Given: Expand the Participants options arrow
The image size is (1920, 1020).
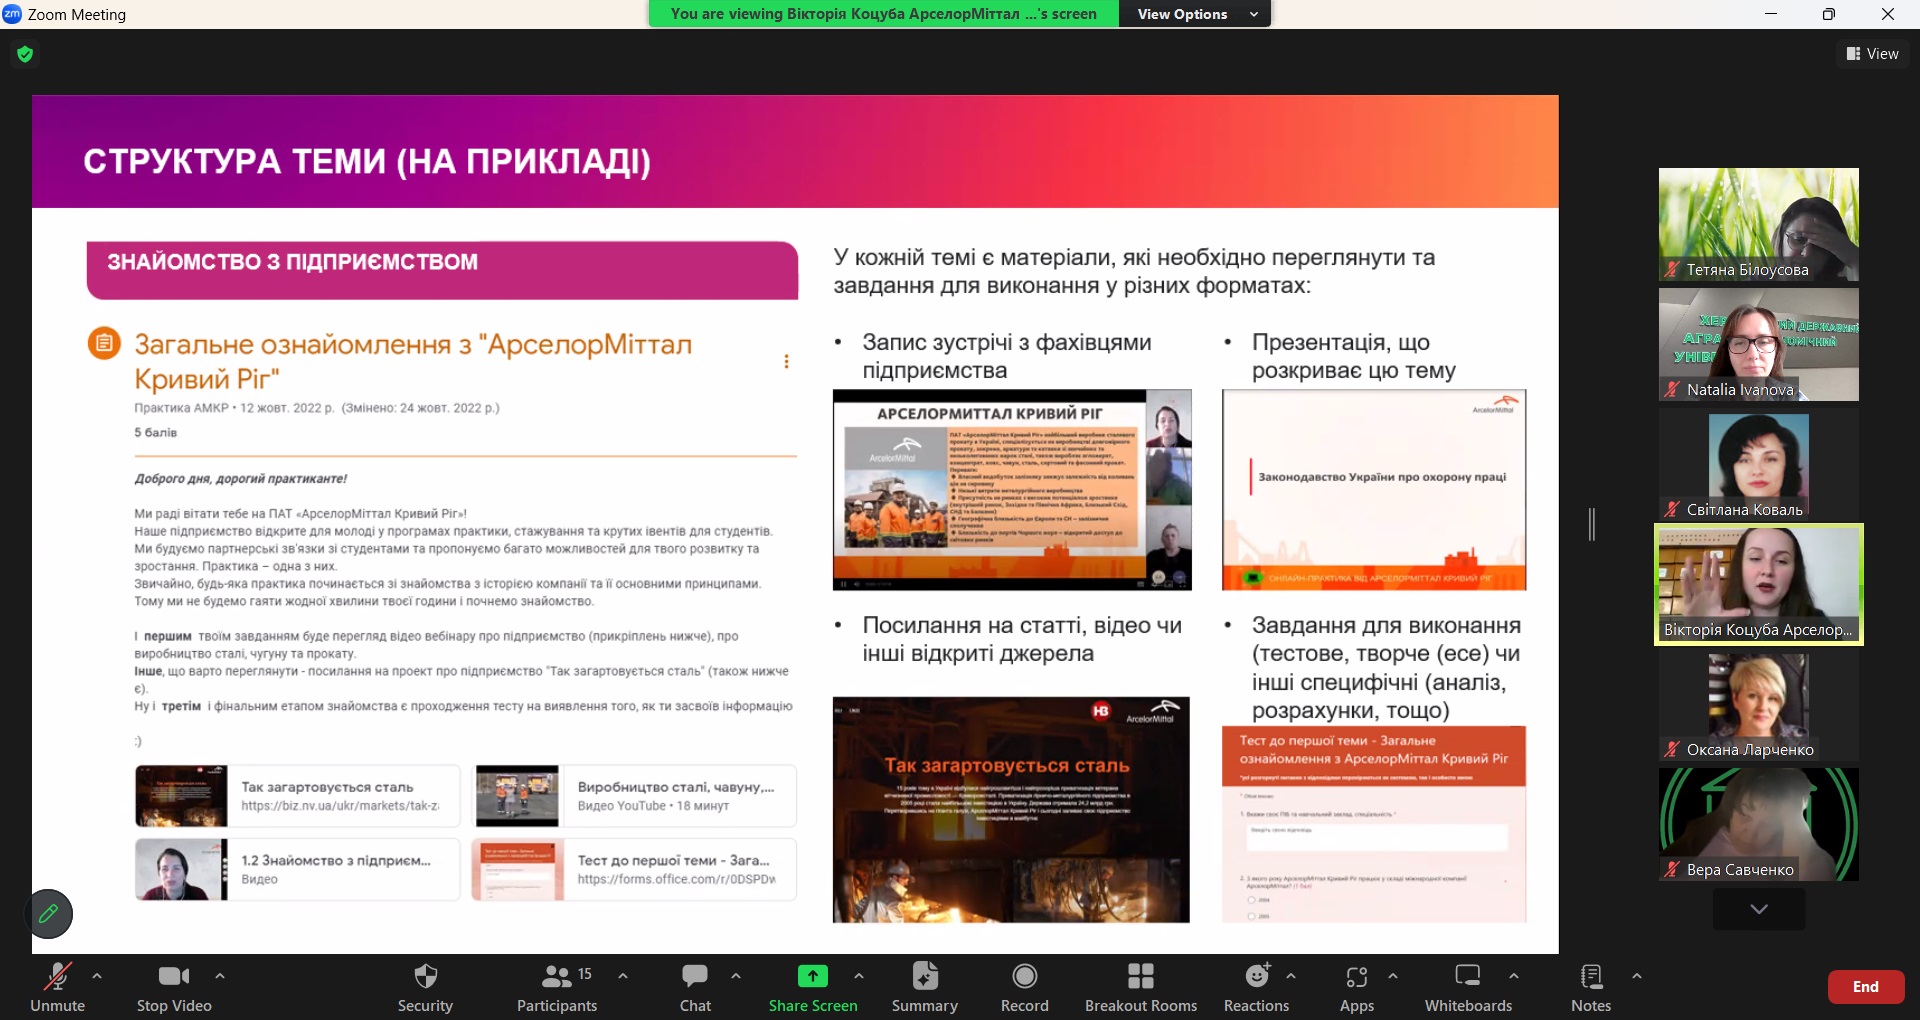Looking at the screenshot, I should [623, 976].
